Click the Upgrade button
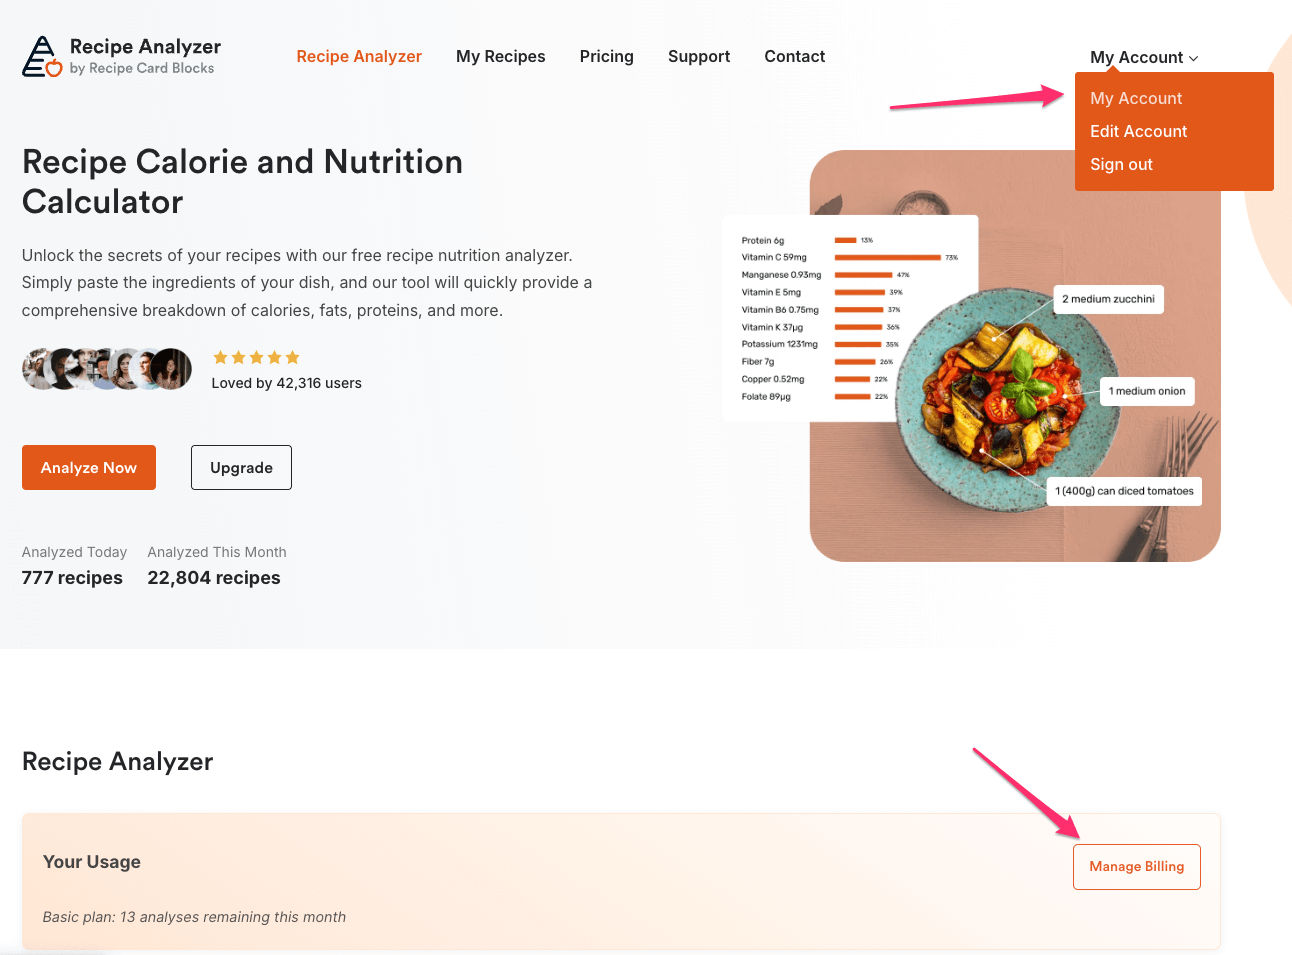 click(241, 467)
